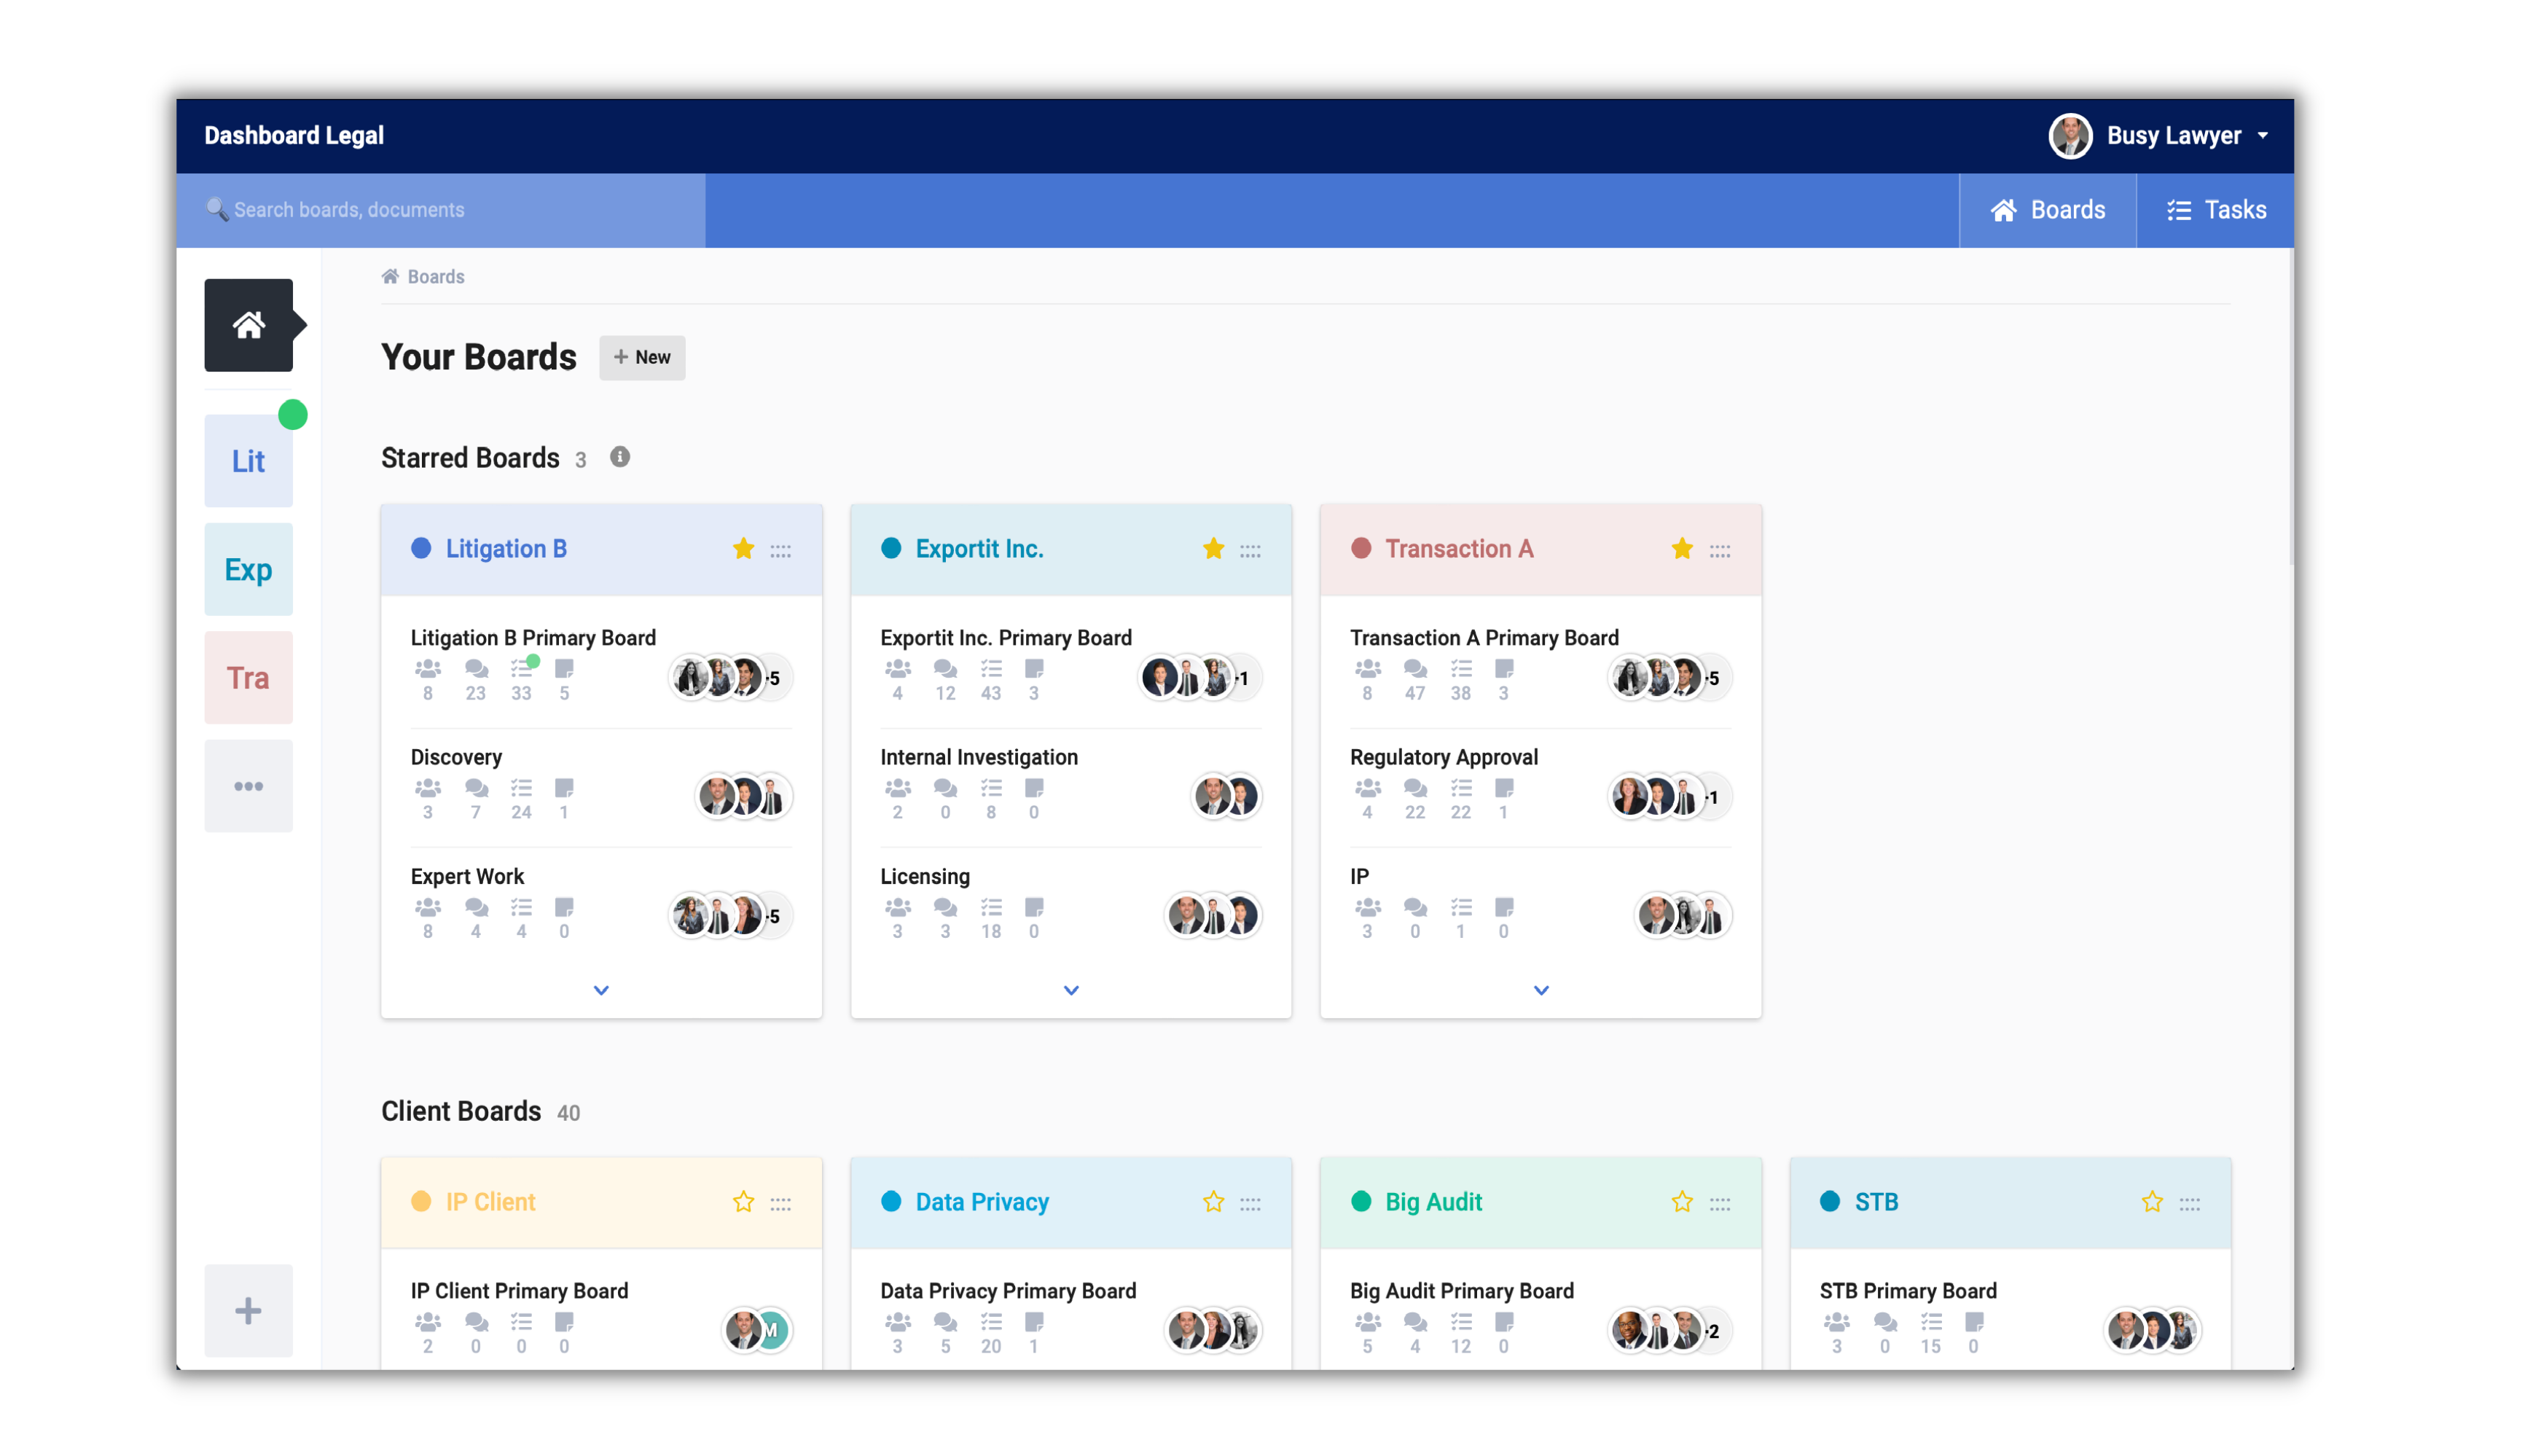The width and height of the screenshot is (2533, 1456).
Task: Unstar the Litigation B board
Action: 743,548
